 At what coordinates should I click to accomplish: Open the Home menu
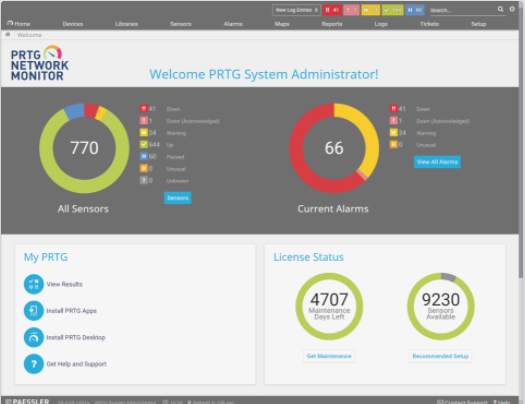pyautogui.click(x=19, y=24)
